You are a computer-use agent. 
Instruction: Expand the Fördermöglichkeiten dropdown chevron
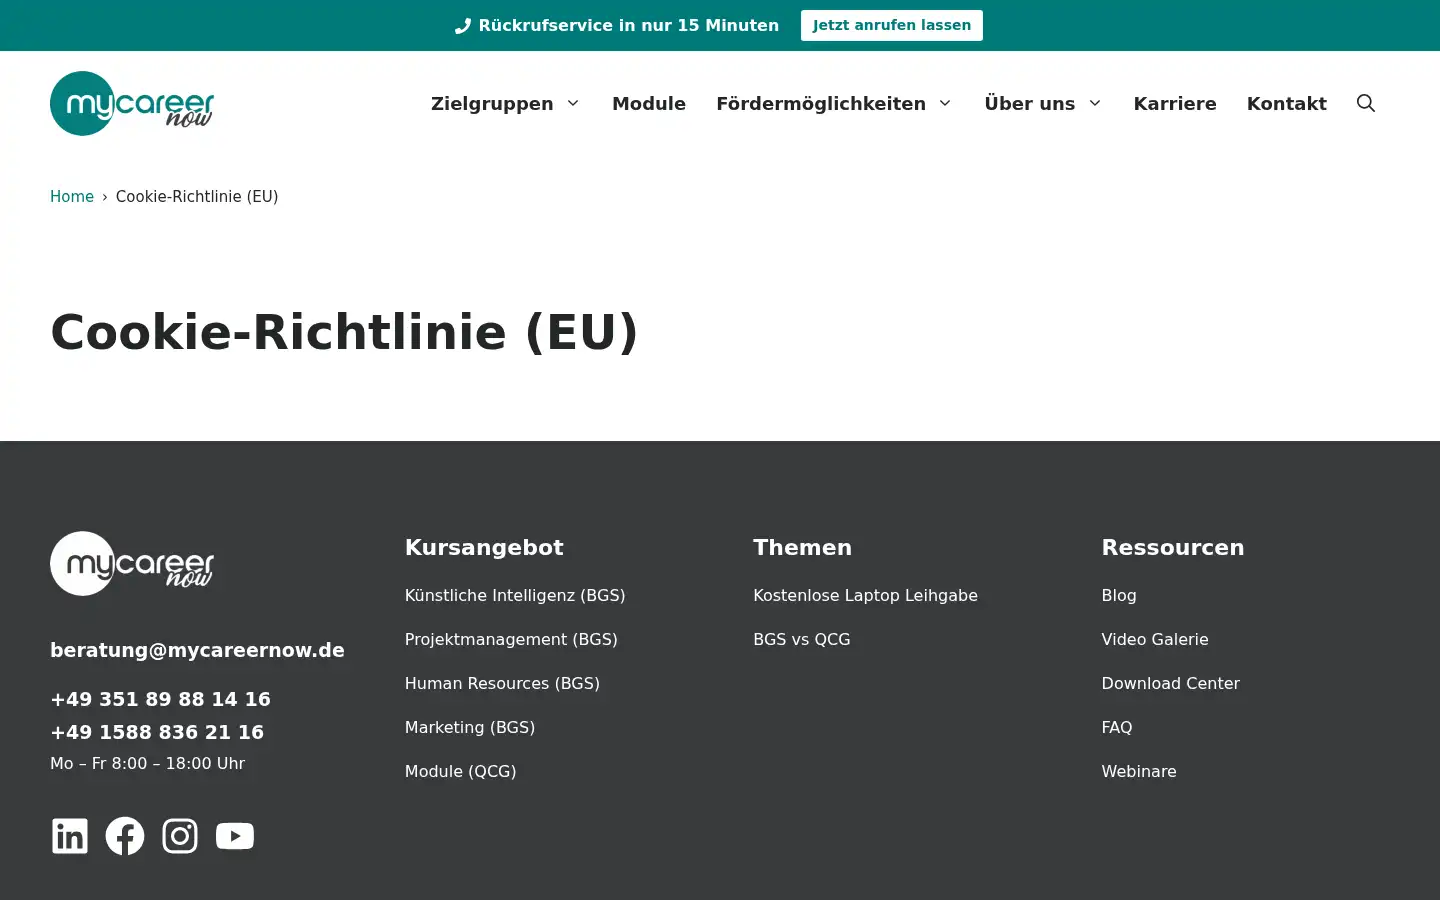pos(945,103)
